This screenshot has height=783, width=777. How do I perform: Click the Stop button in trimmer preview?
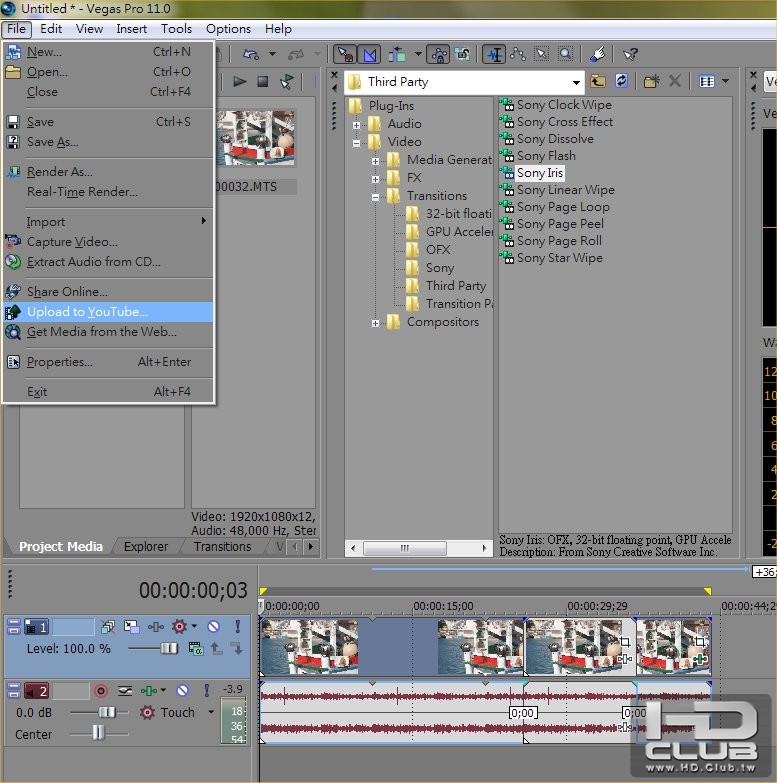263,81
